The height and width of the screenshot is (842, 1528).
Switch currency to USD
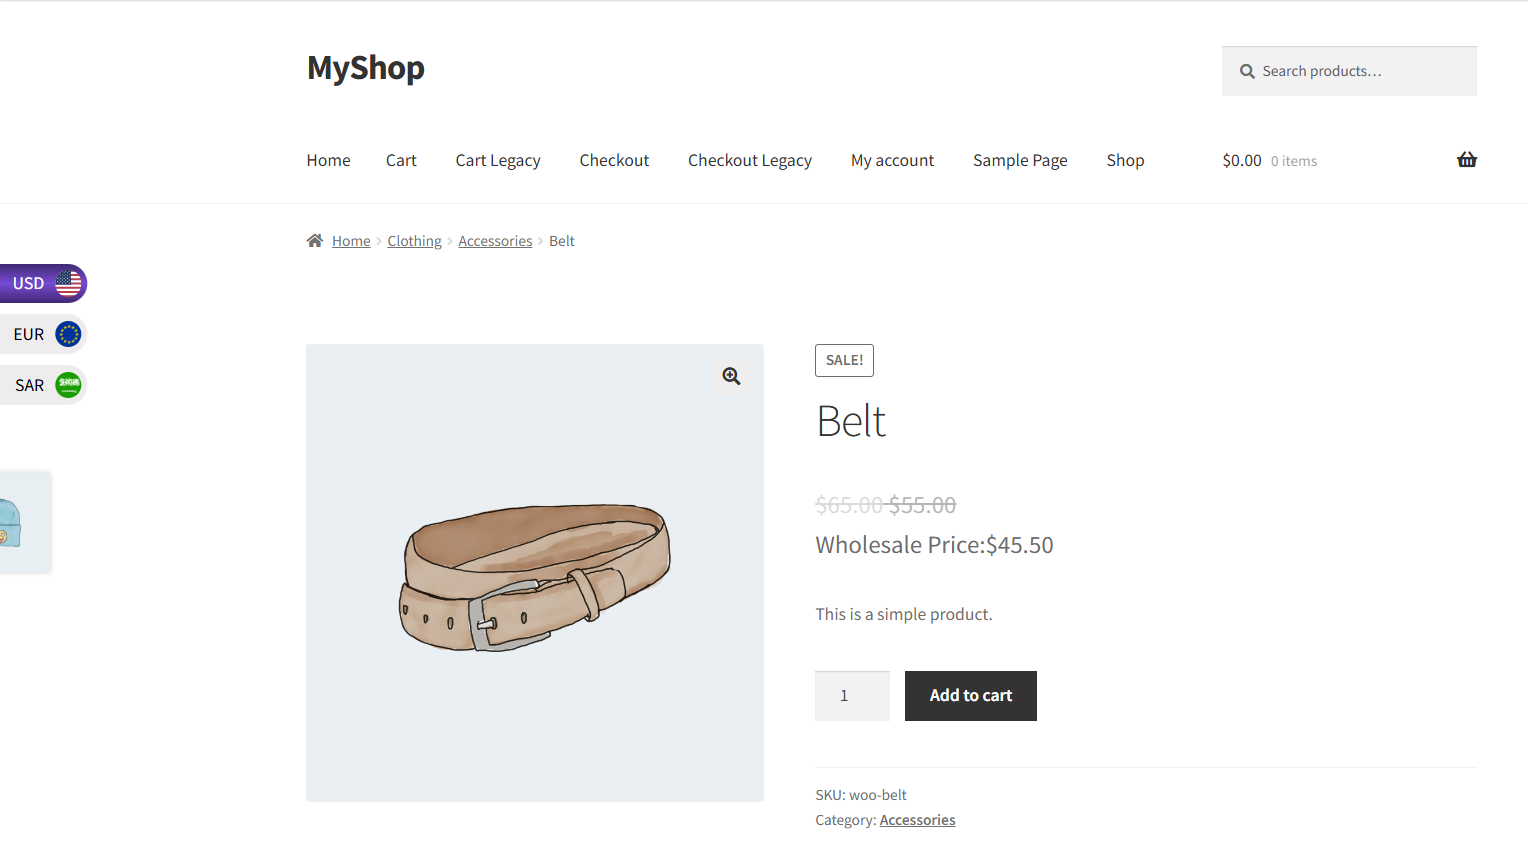(41, 283)
